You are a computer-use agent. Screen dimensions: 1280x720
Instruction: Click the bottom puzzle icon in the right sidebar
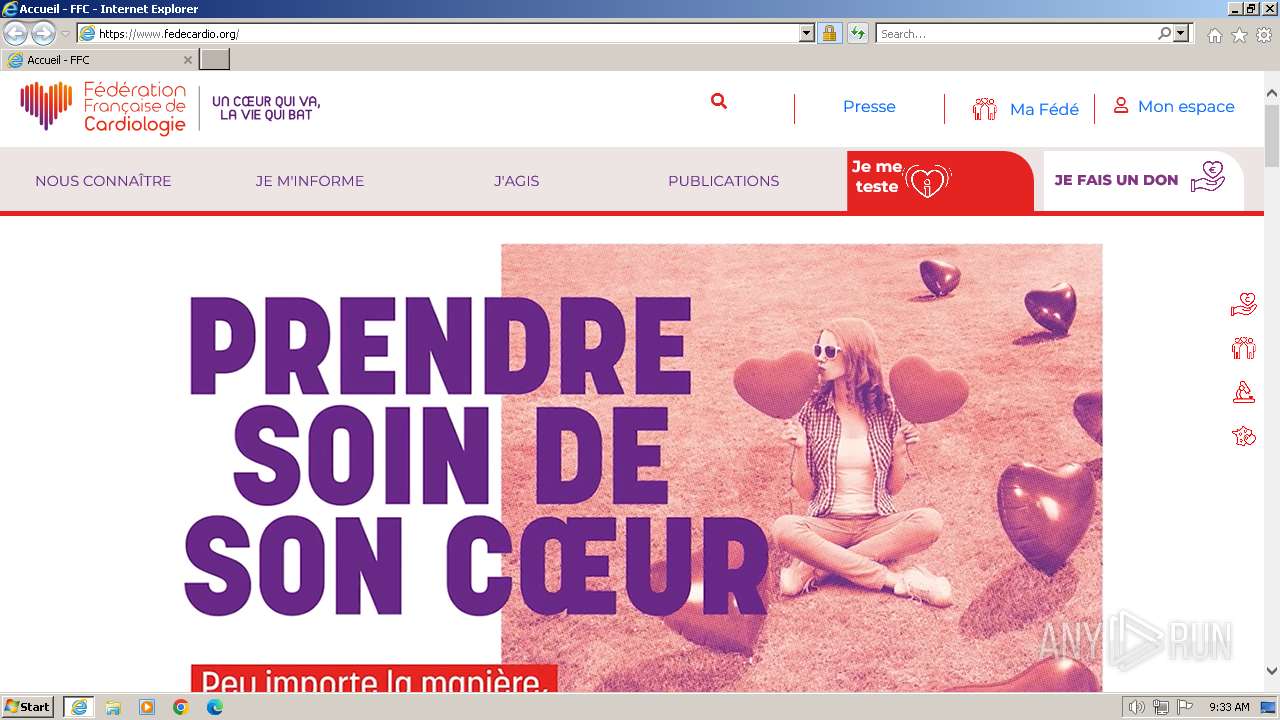pos(1243,435)
